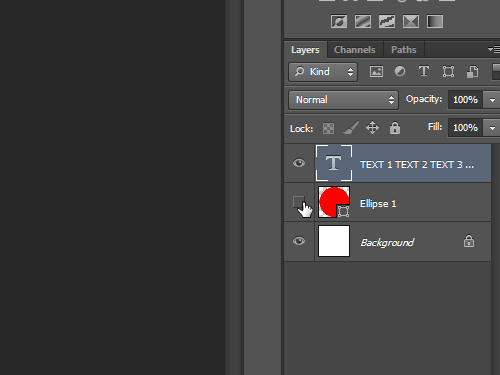500x375 pixels.
Task: Lock image pixels brush icon
Action: (x=351, y=128)
